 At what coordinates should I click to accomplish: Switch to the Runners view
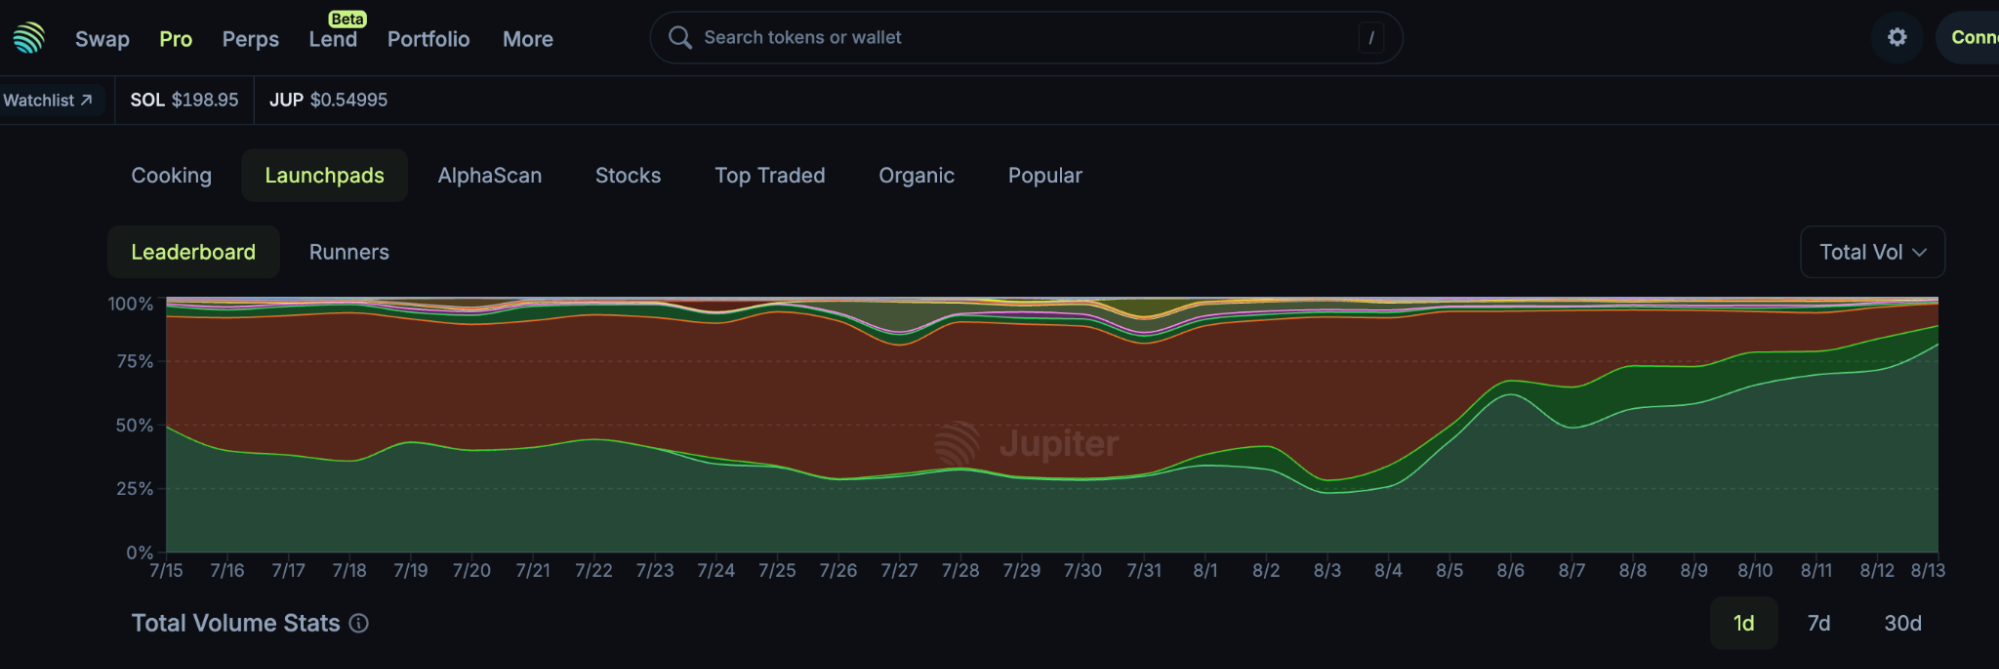click(349, 252)
